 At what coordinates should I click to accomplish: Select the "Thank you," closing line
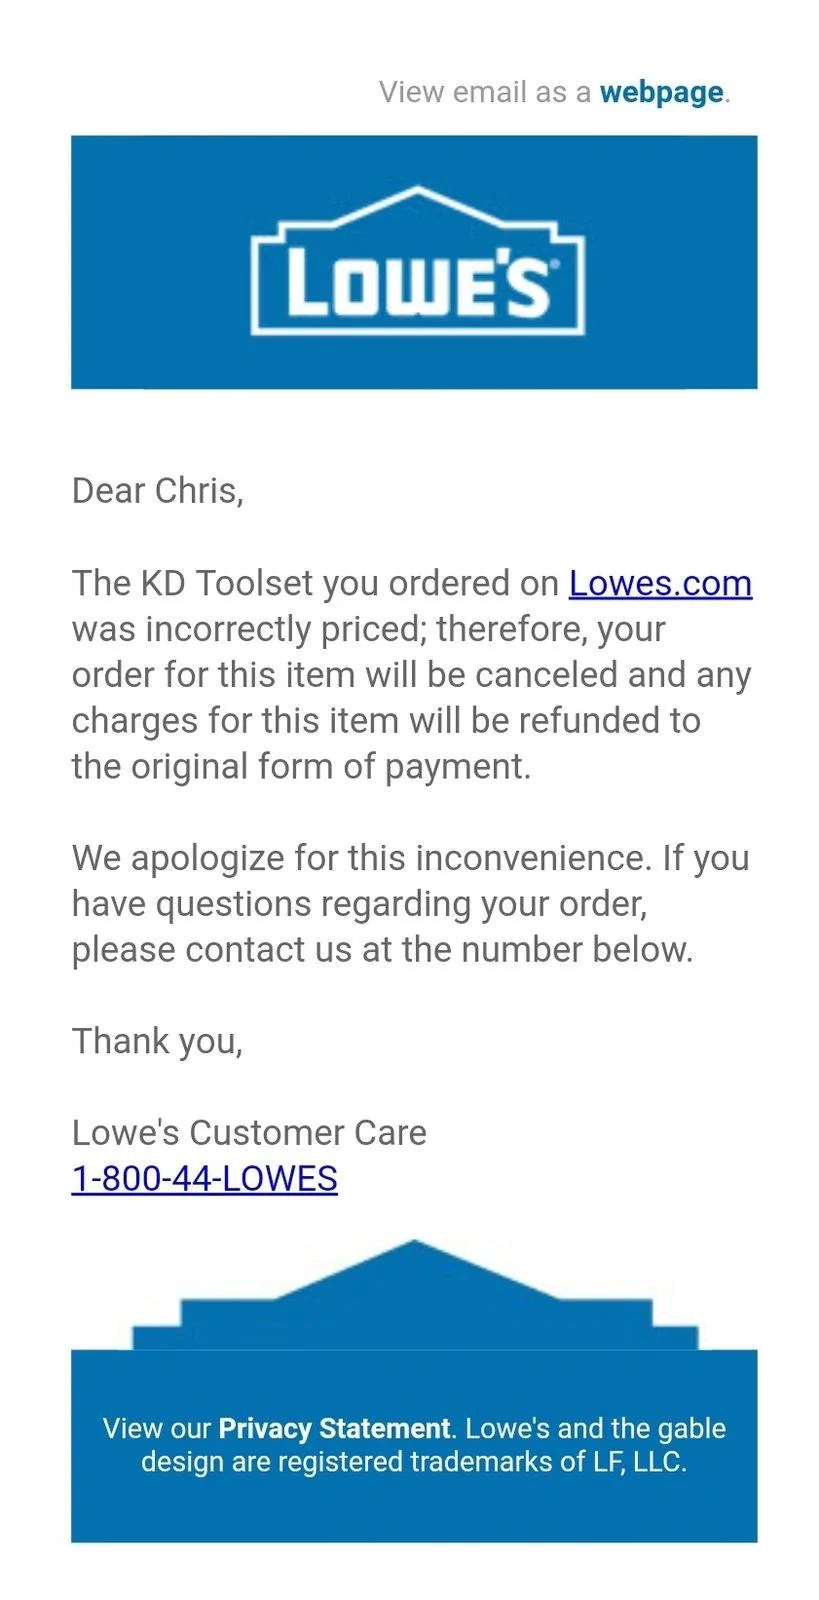[157, 1041]
